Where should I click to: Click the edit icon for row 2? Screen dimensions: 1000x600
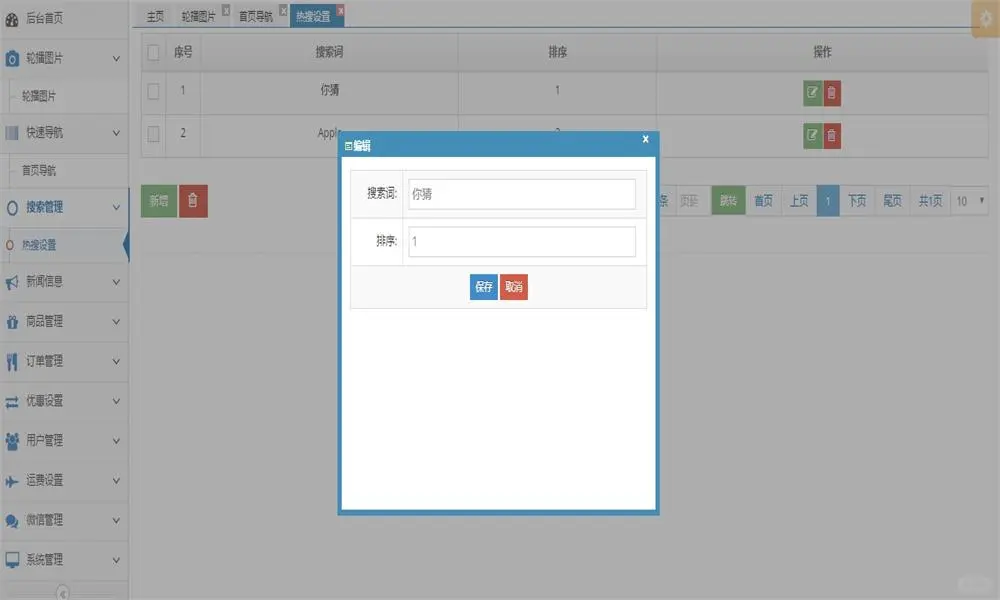812,135
